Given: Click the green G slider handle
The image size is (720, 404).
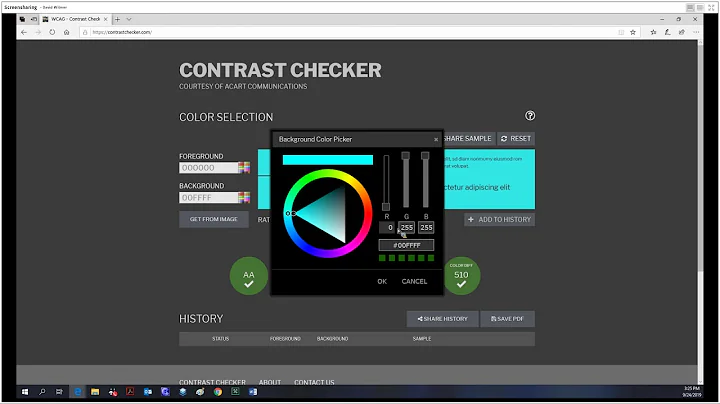Looking at the screenshot, I should click(x=405, y=156).
